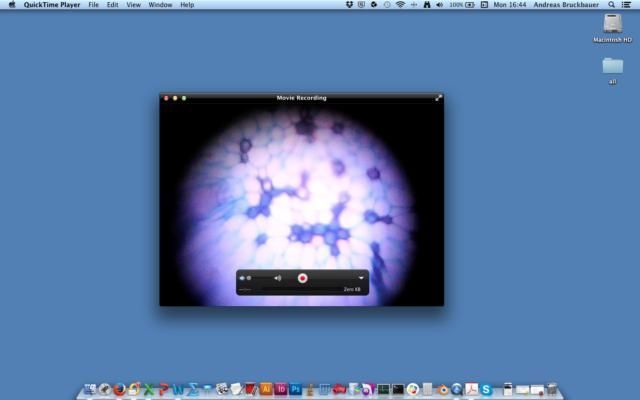The image size is (640, 400).
Task: Open Finder from the Dock
Action: (x=90, y=389)
